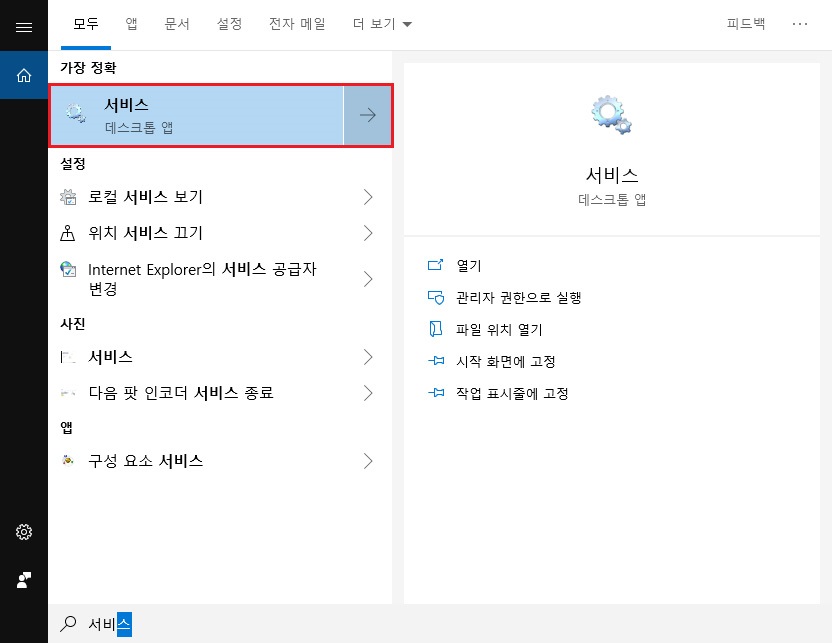Select 위치 서비스 끄기 result
The height and width of the screenshot is (643, 832).
(x=220, y=233)
